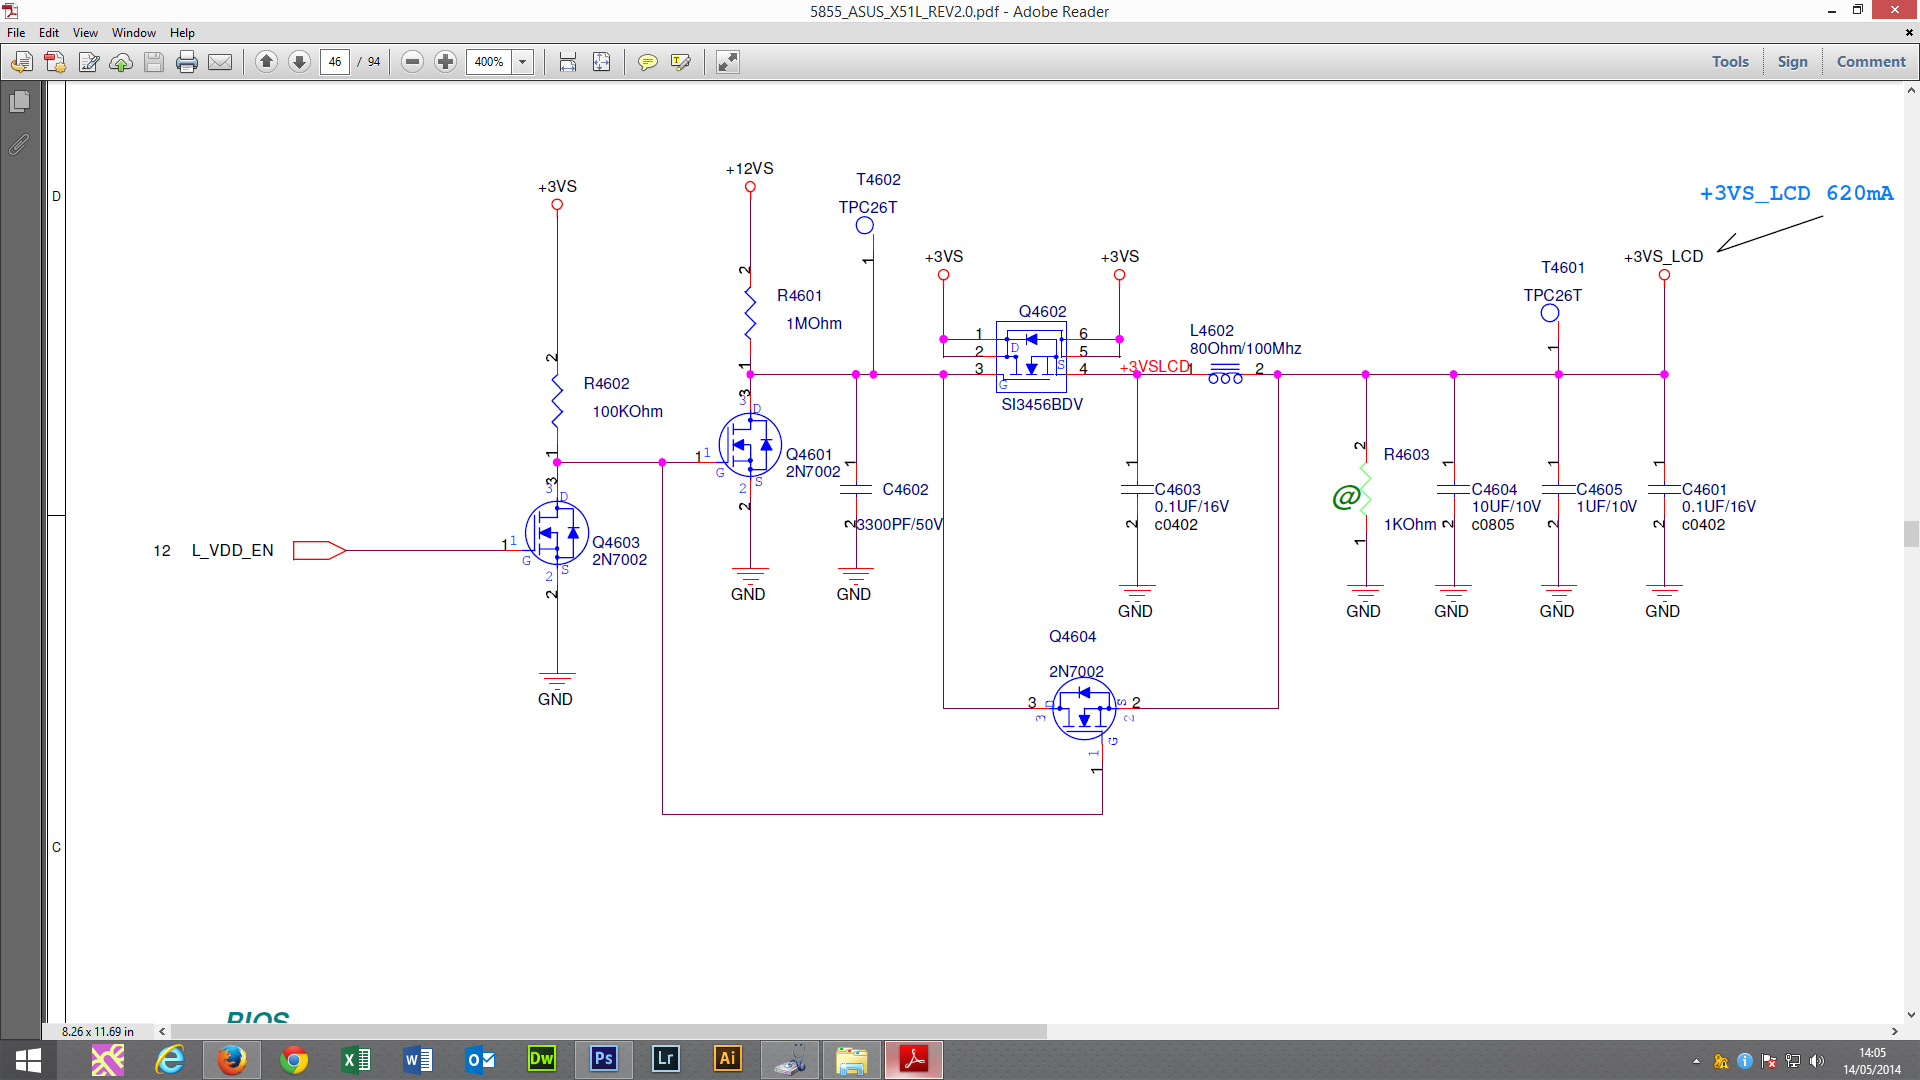Open the View menu

coord(85,33)
